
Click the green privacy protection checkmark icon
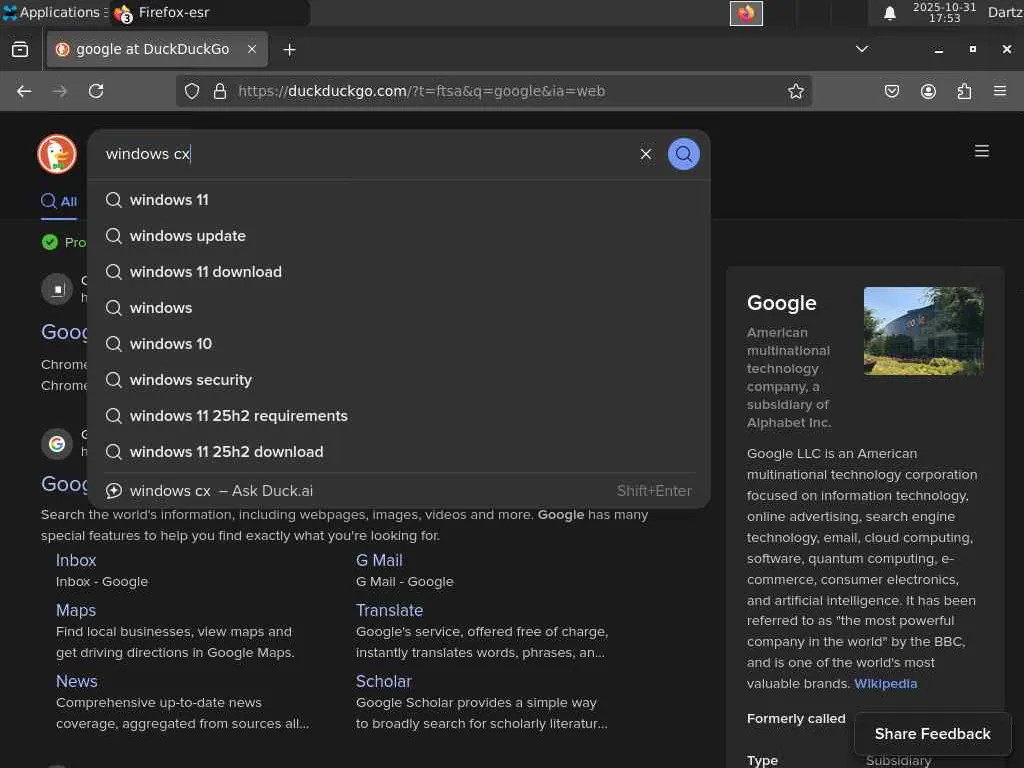point(50,242)
